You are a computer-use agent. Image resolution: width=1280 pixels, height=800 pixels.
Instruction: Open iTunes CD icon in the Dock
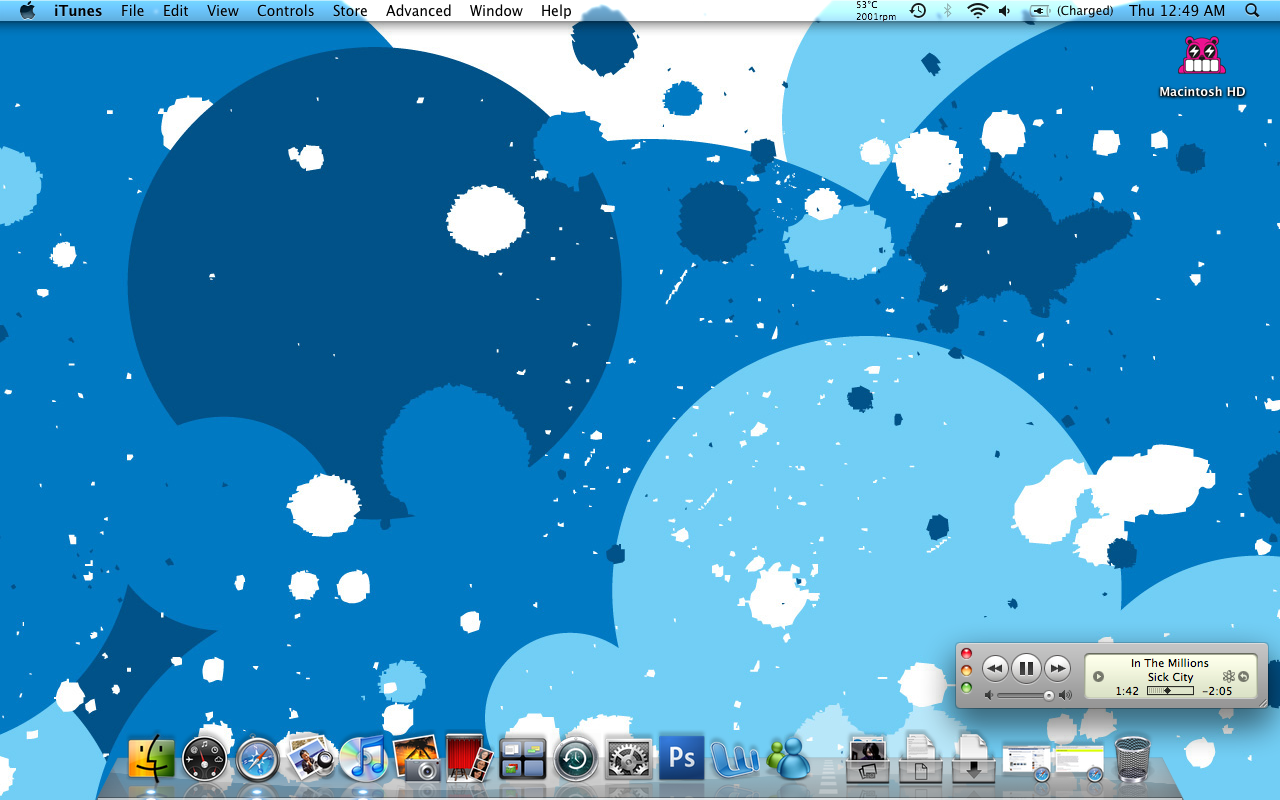(364, 758)
